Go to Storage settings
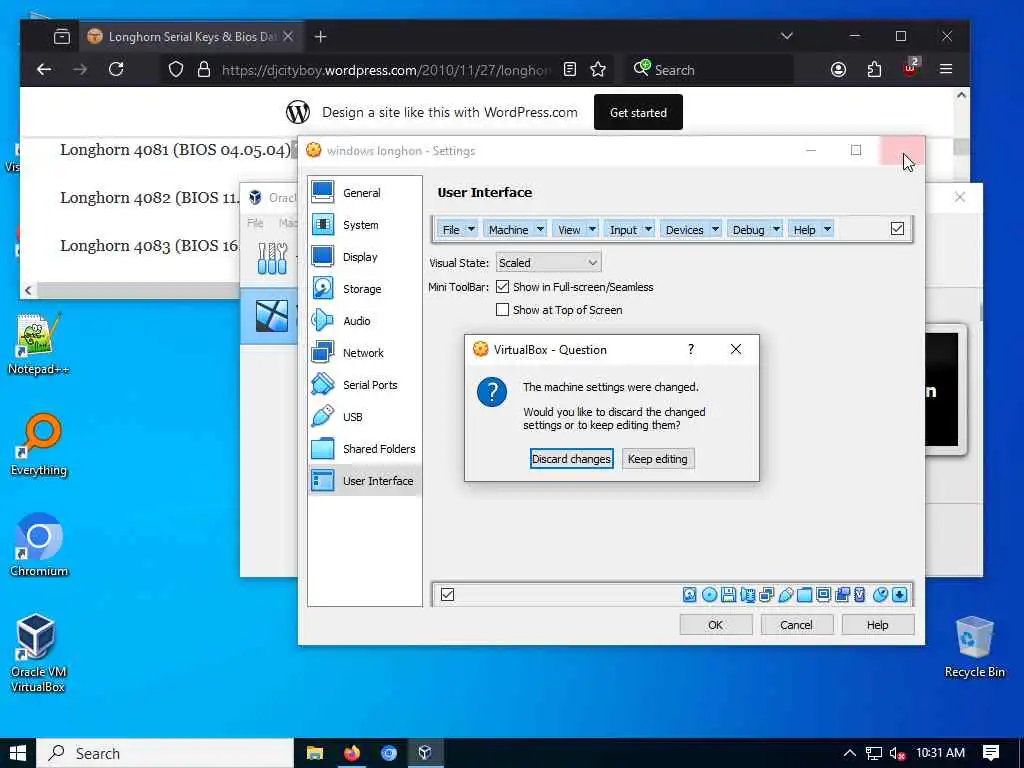Viewport: 1024px width, 768px height. [364, 289]
